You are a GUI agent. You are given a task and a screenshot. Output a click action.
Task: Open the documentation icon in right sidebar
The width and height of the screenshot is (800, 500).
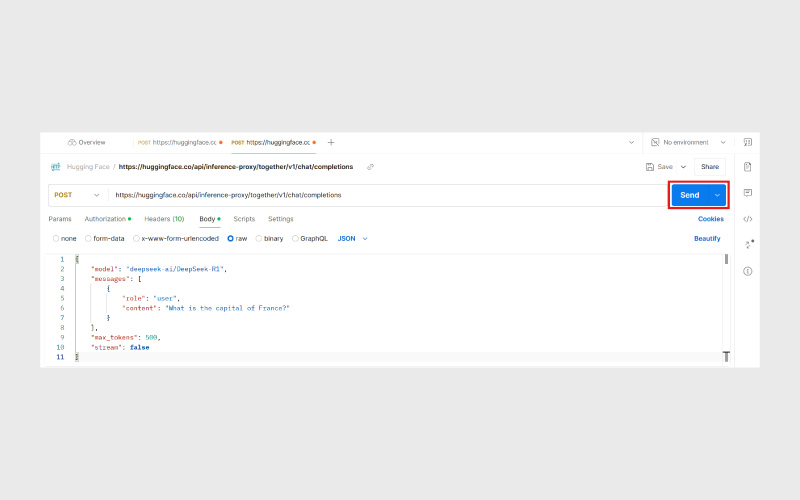[747, 167]
